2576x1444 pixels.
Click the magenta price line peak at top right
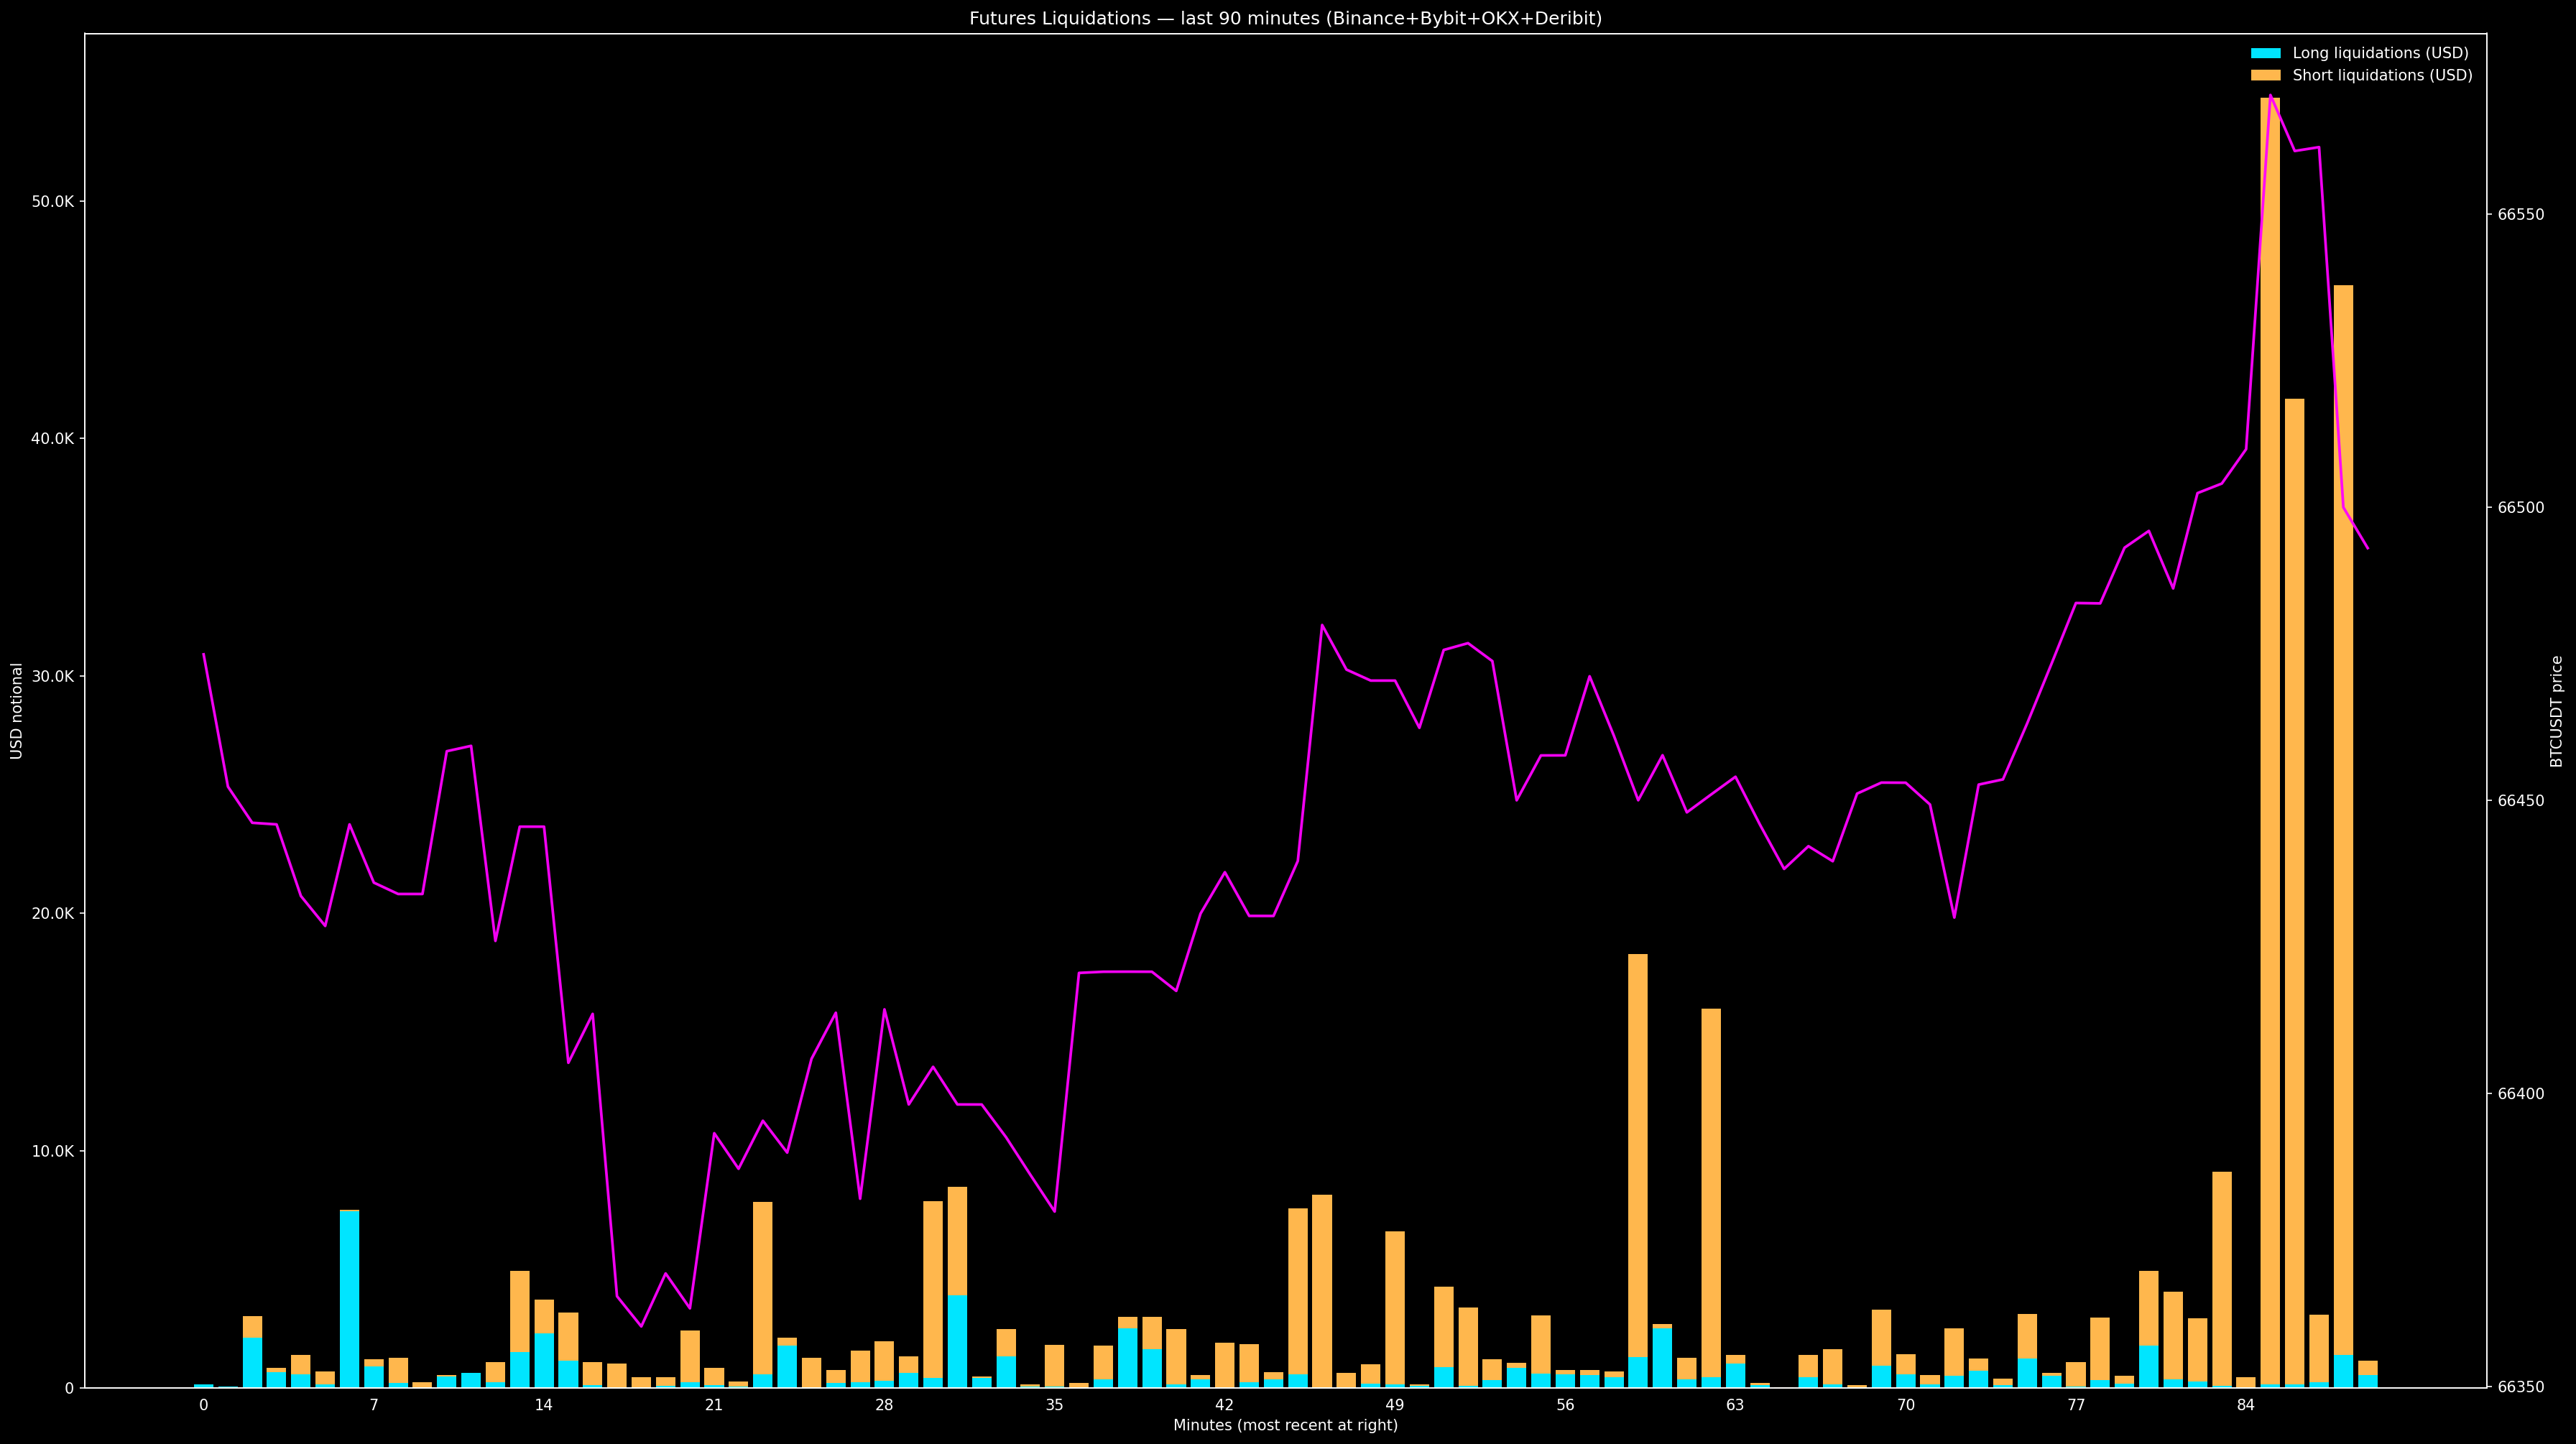click(x=2271, y=96)
